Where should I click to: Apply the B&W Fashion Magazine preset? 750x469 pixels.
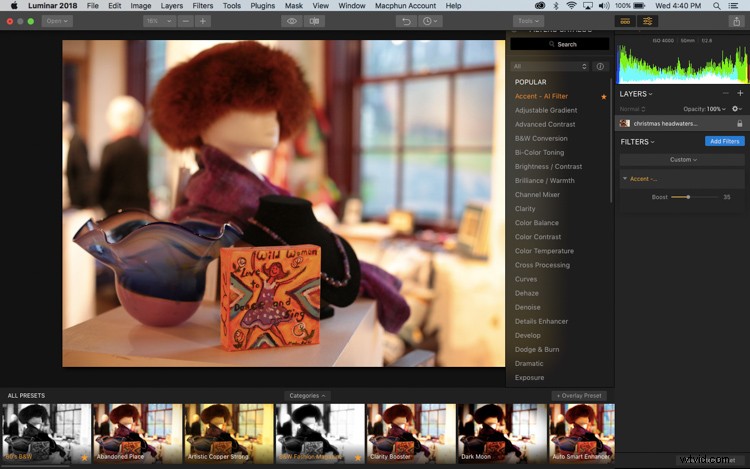[x=320, y=434]
